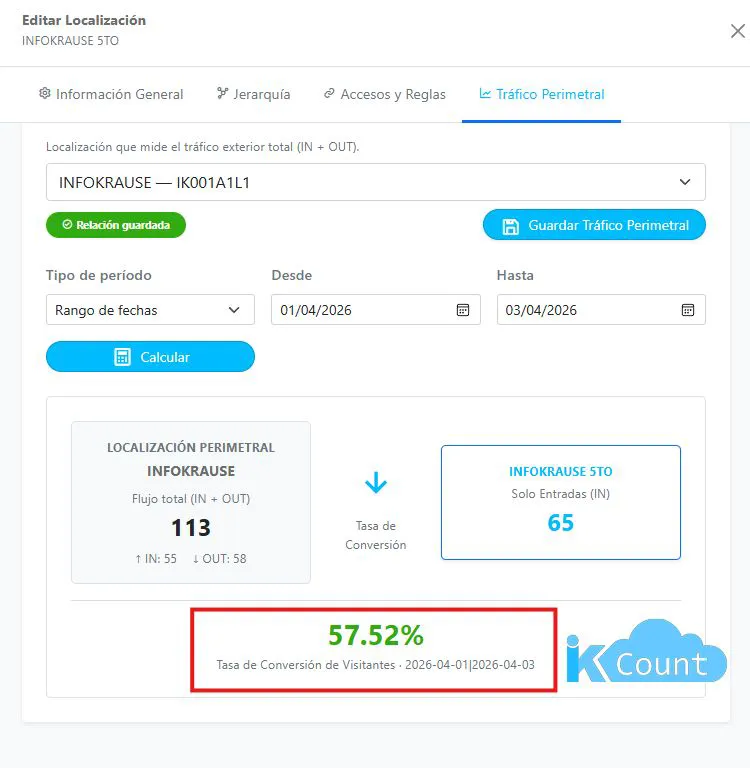Go to the Accesos y Reglas tab
750x768 pixels.
tap(393, 94)
